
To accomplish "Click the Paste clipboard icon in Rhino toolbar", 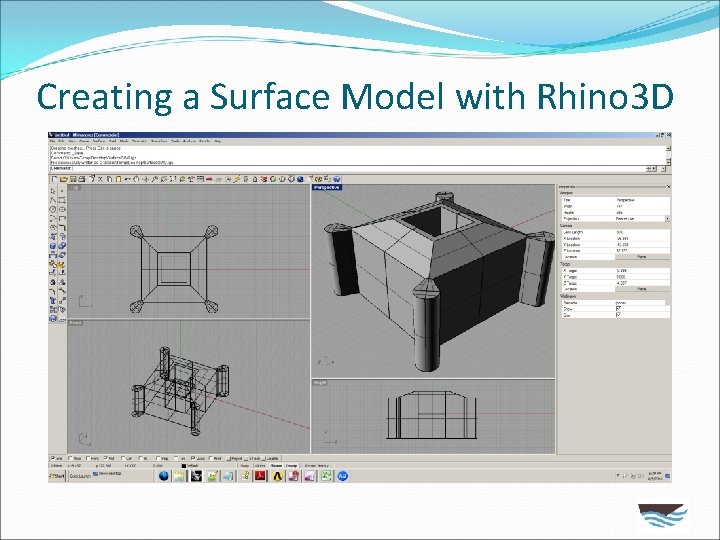I will (x=118, y=179).
